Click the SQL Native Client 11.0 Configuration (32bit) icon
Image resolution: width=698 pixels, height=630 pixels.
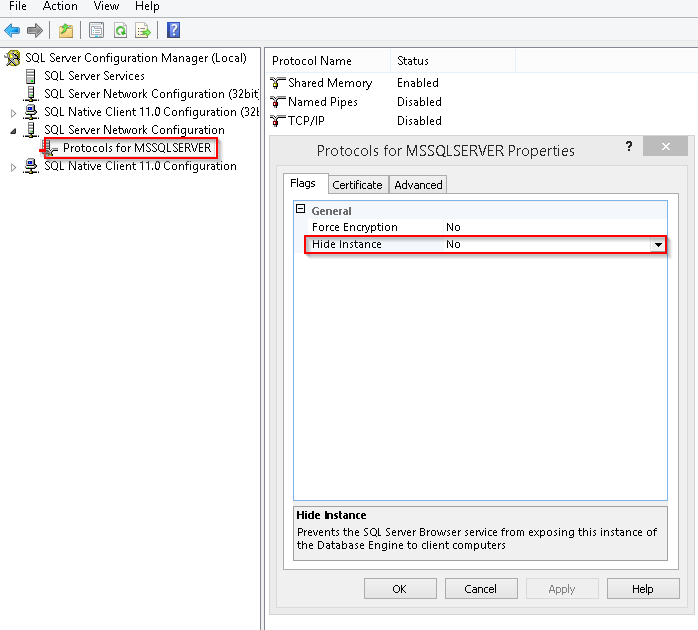[30, 112]
